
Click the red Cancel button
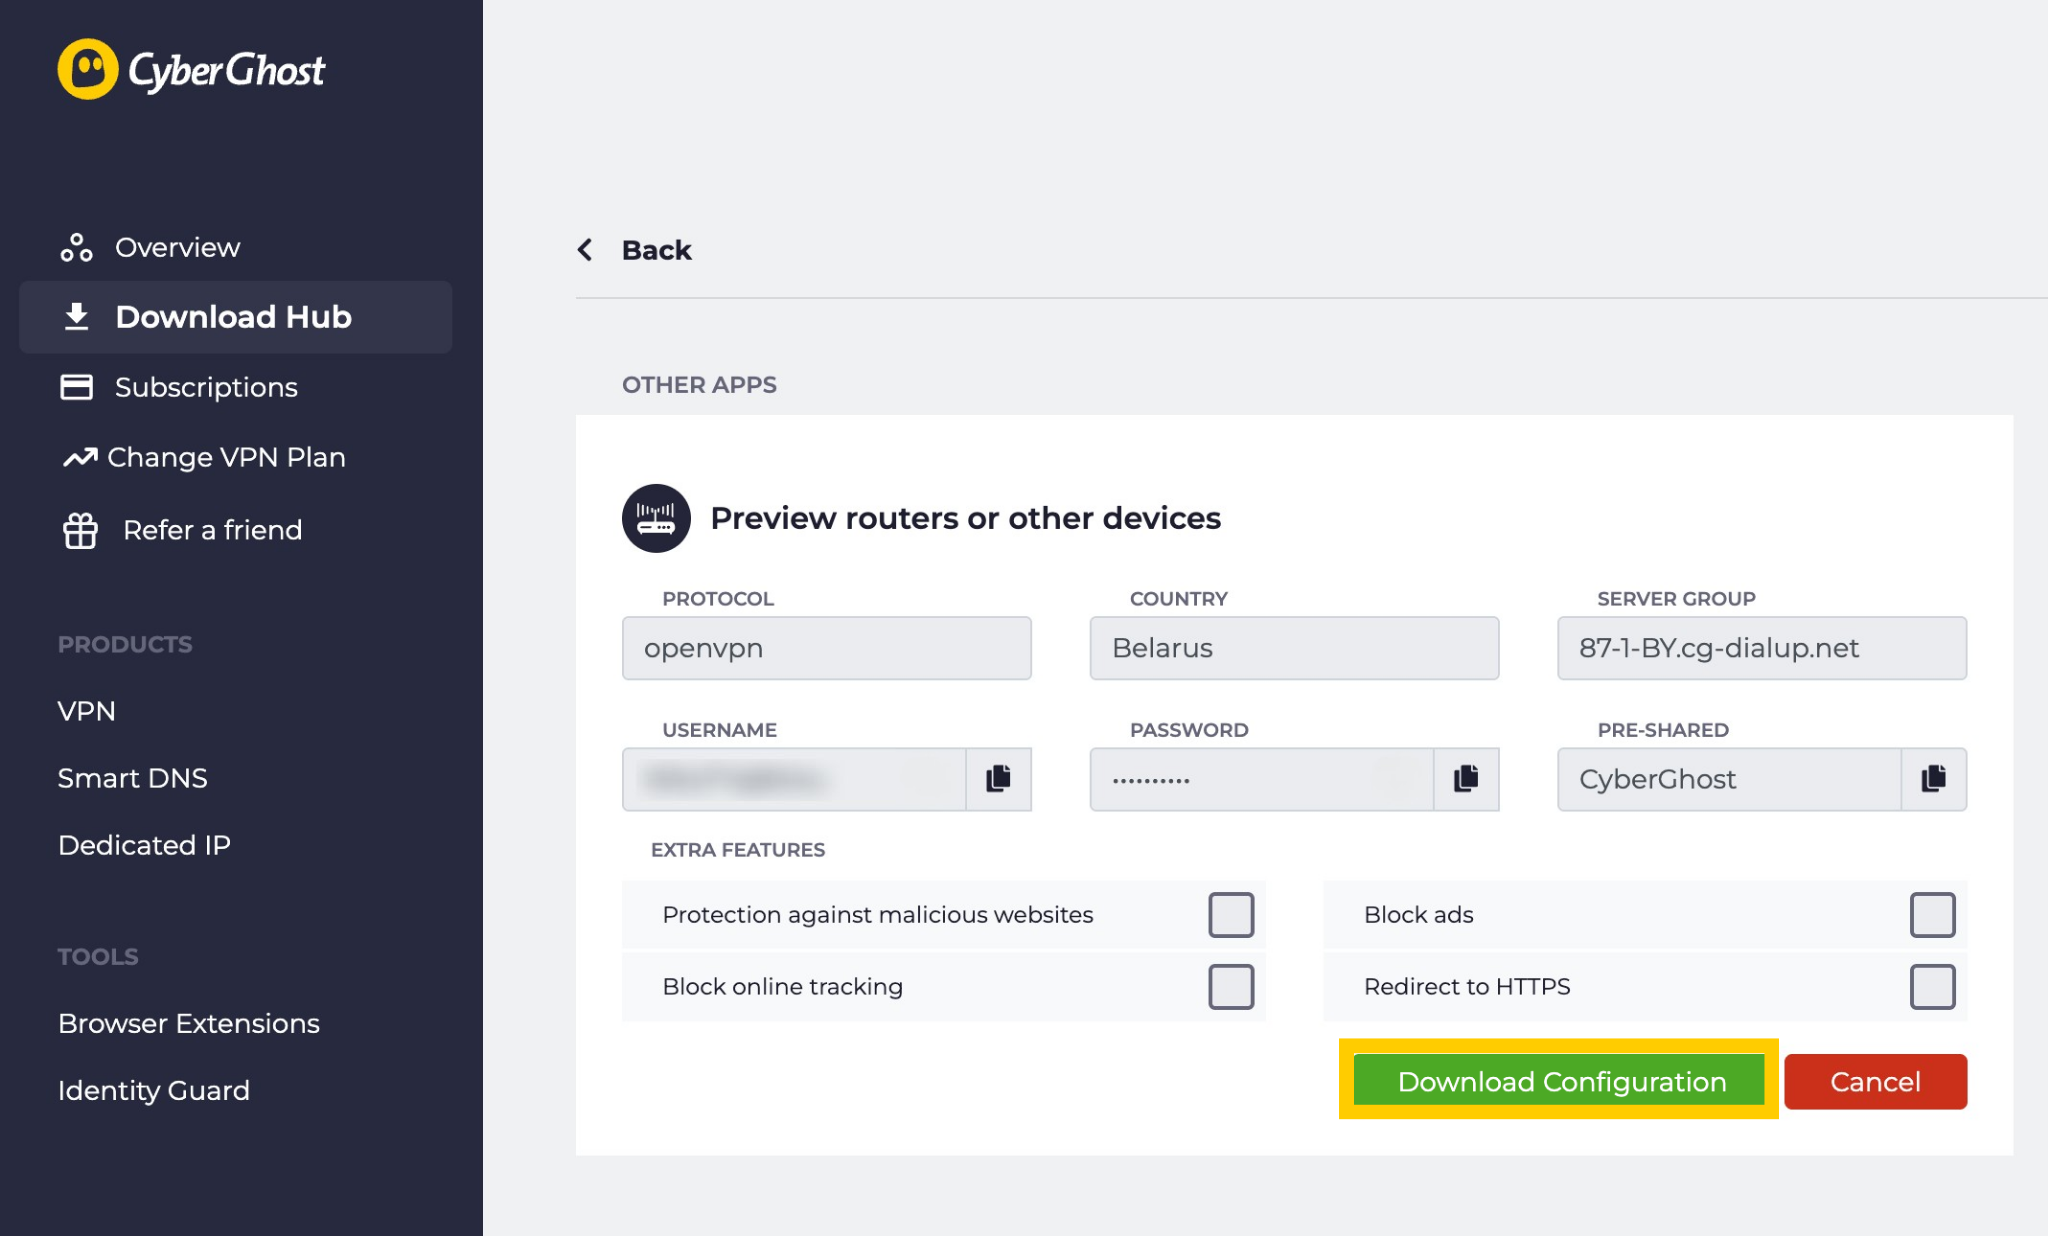point(1875,1081)
